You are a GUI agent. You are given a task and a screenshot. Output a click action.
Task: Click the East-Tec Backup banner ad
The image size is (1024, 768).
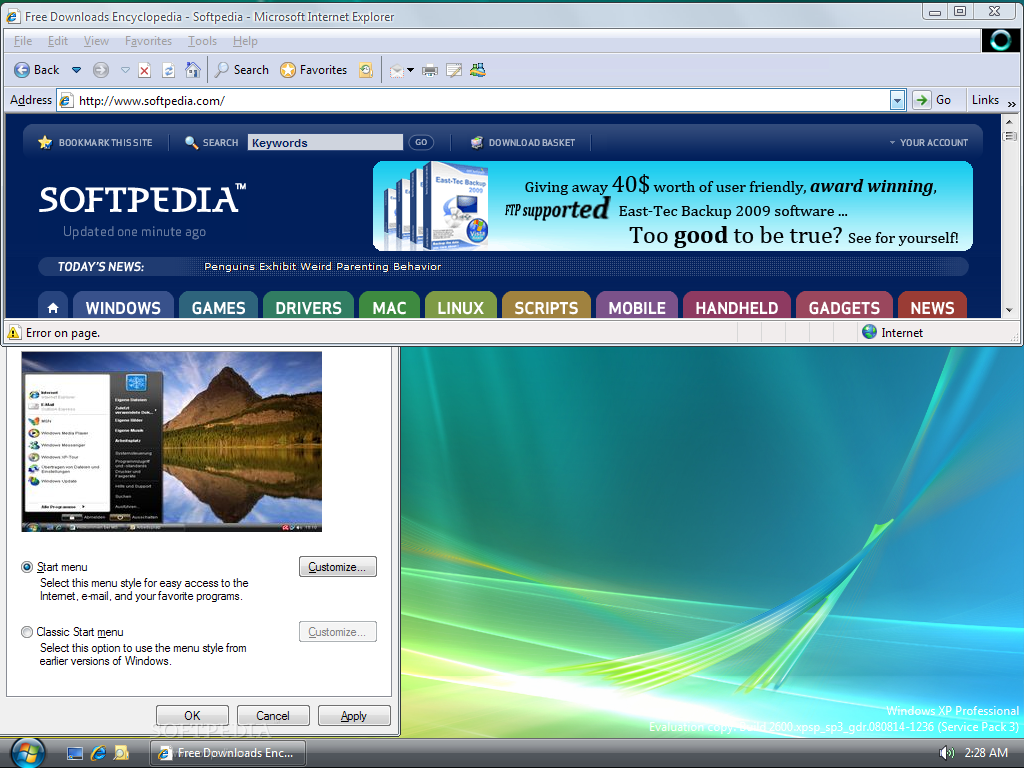coord(673,206)
